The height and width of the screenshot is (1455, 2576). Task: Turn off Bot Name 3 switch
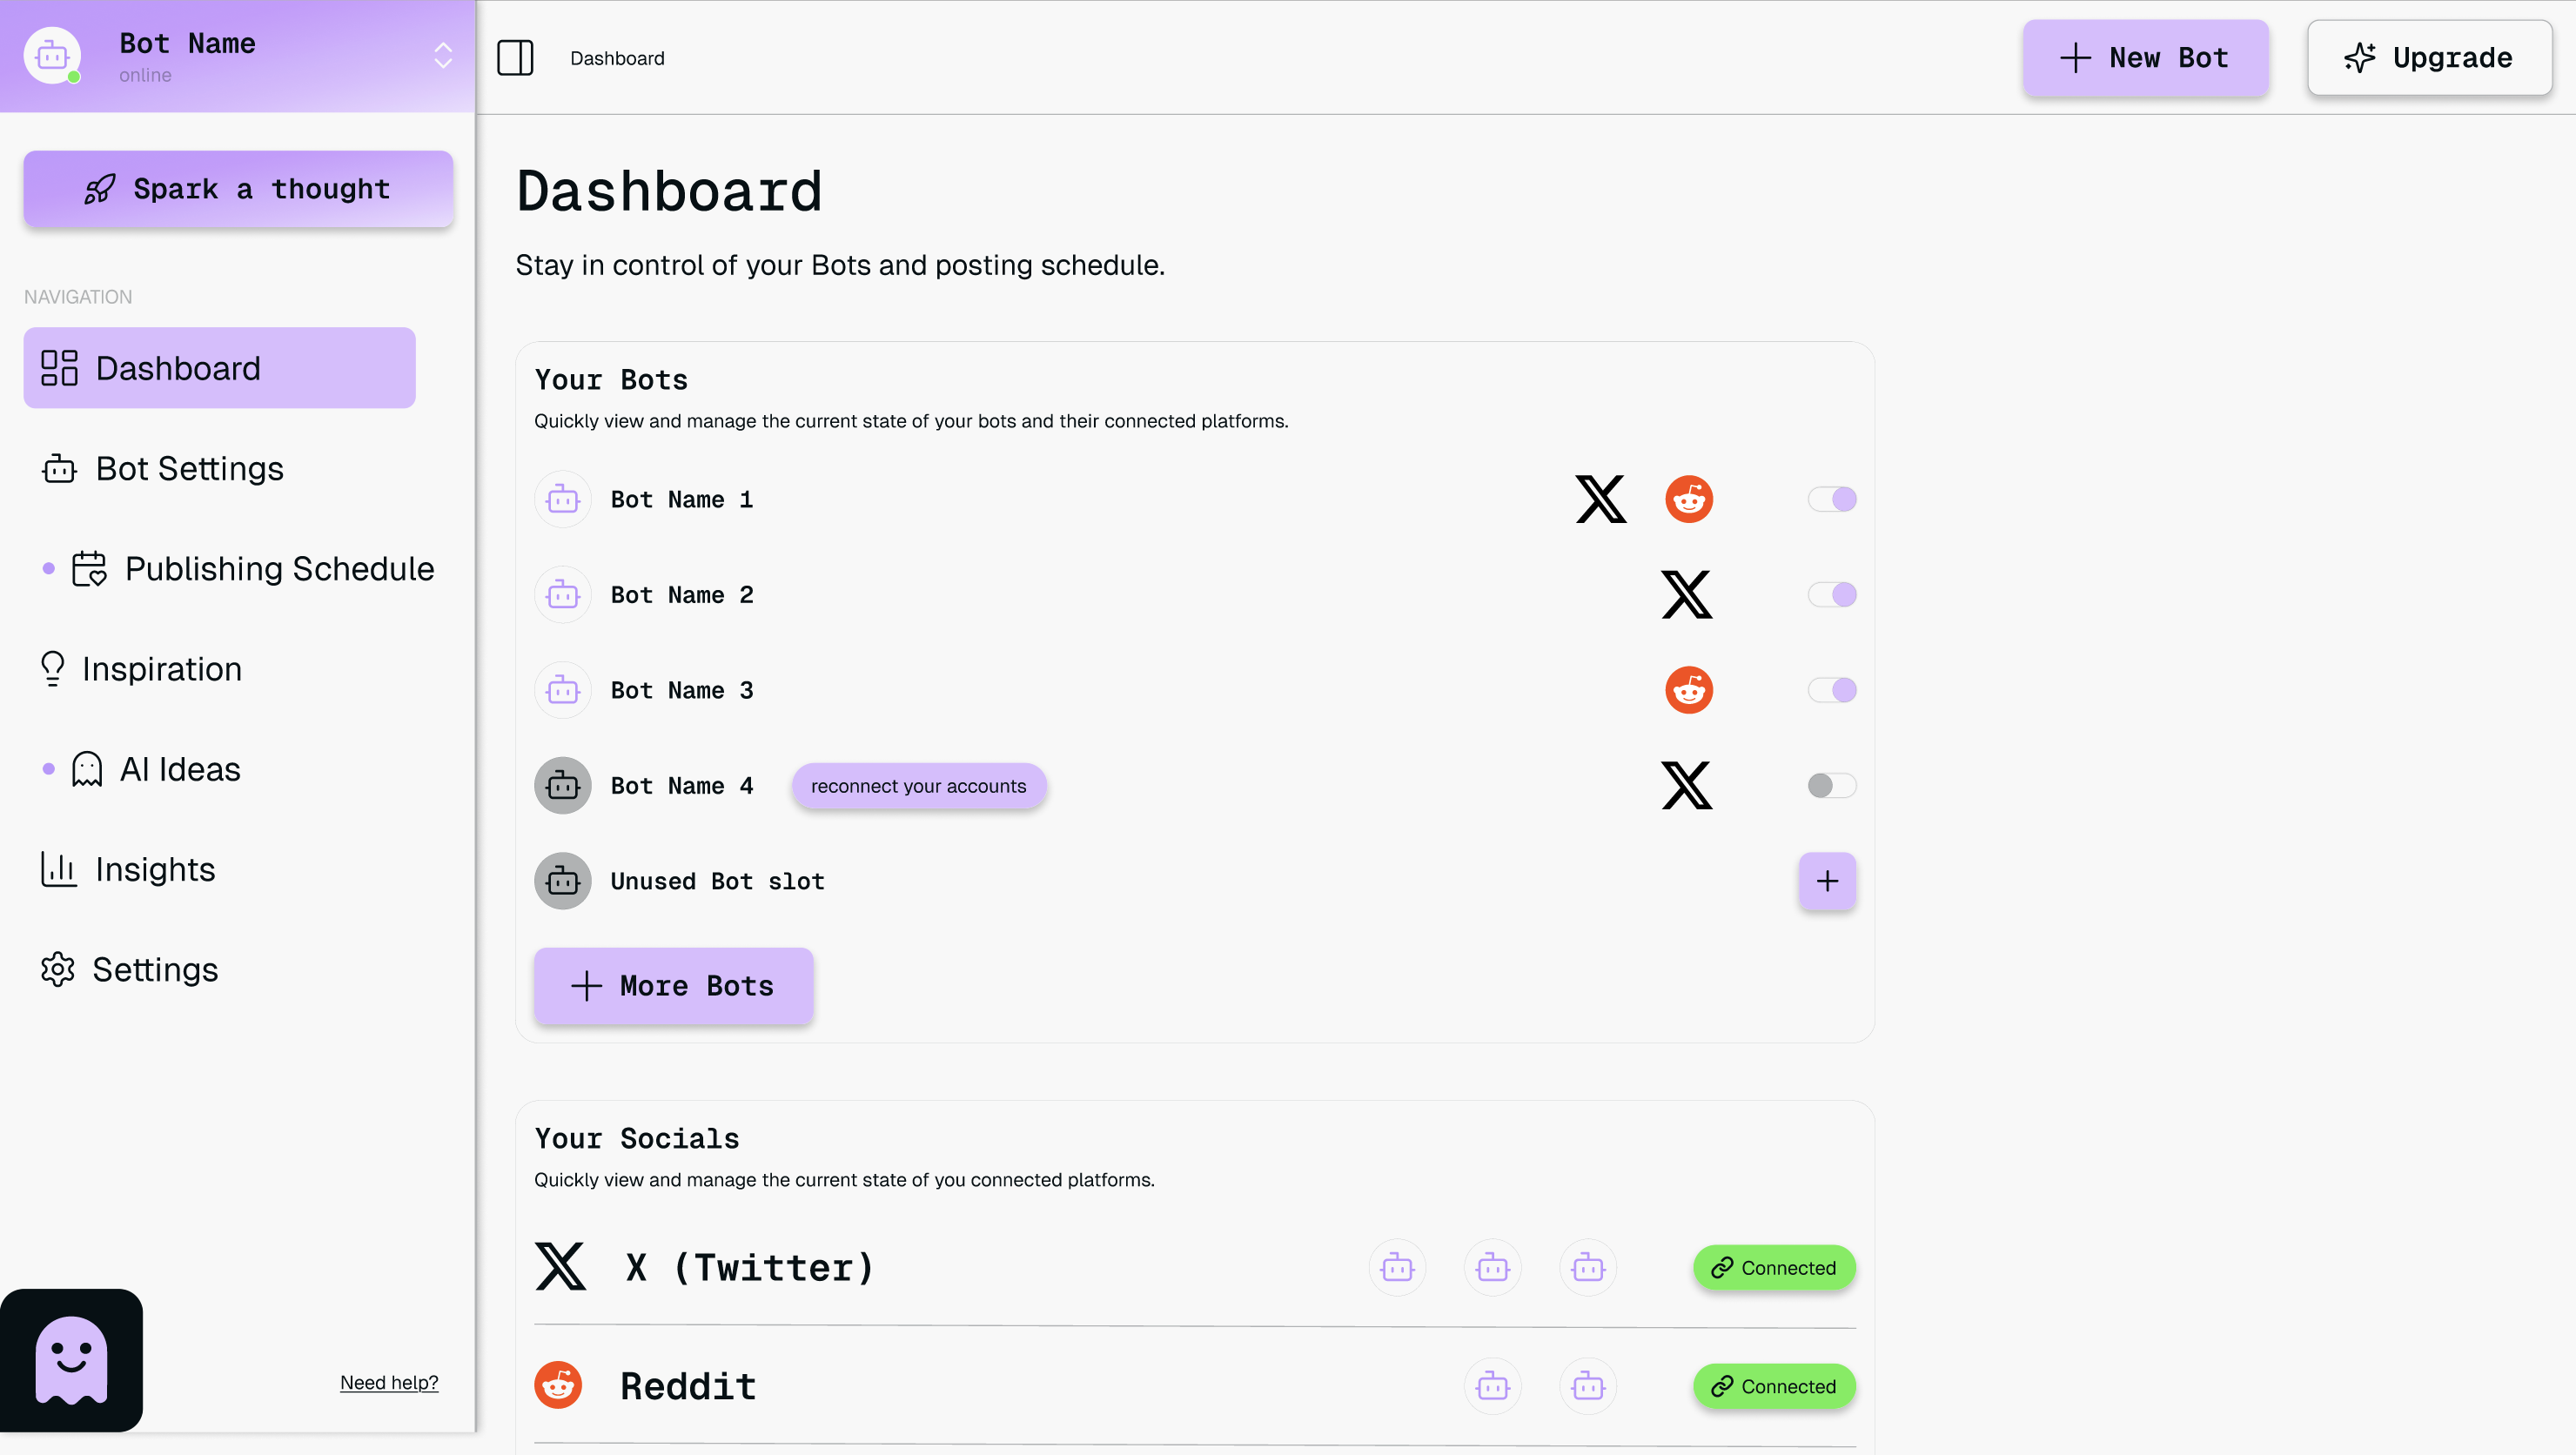click(1831, 690)
